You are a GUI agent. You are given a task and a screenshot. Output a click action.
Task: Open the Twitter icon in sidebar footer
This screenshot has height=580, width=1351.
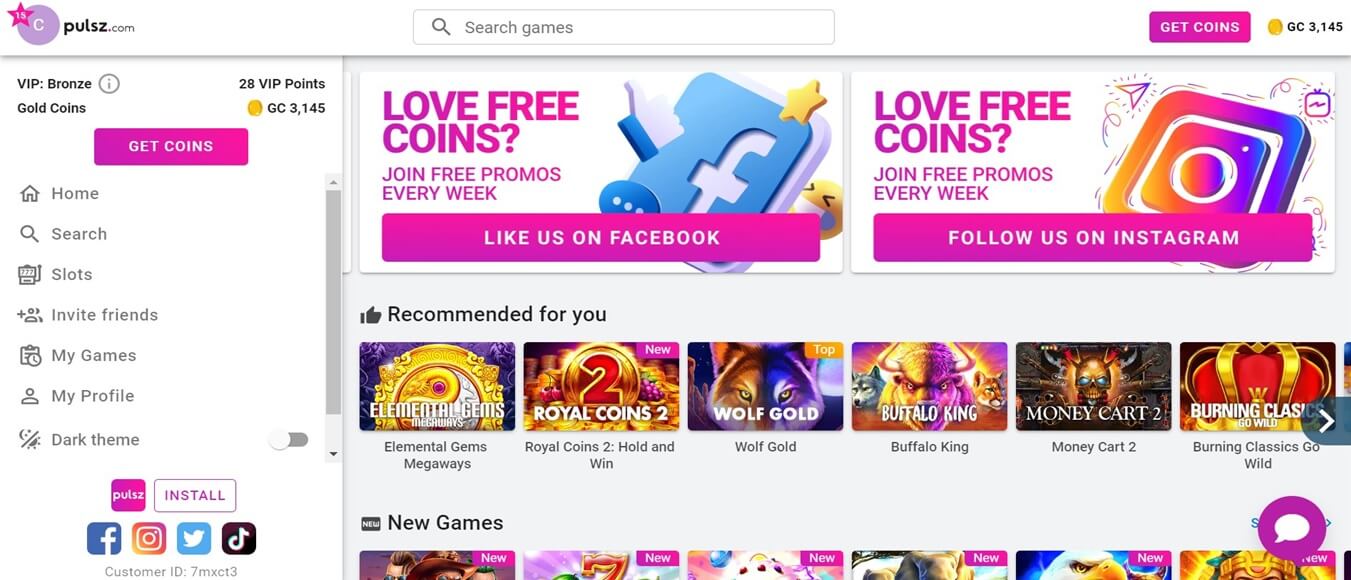(x=194, y=538)
